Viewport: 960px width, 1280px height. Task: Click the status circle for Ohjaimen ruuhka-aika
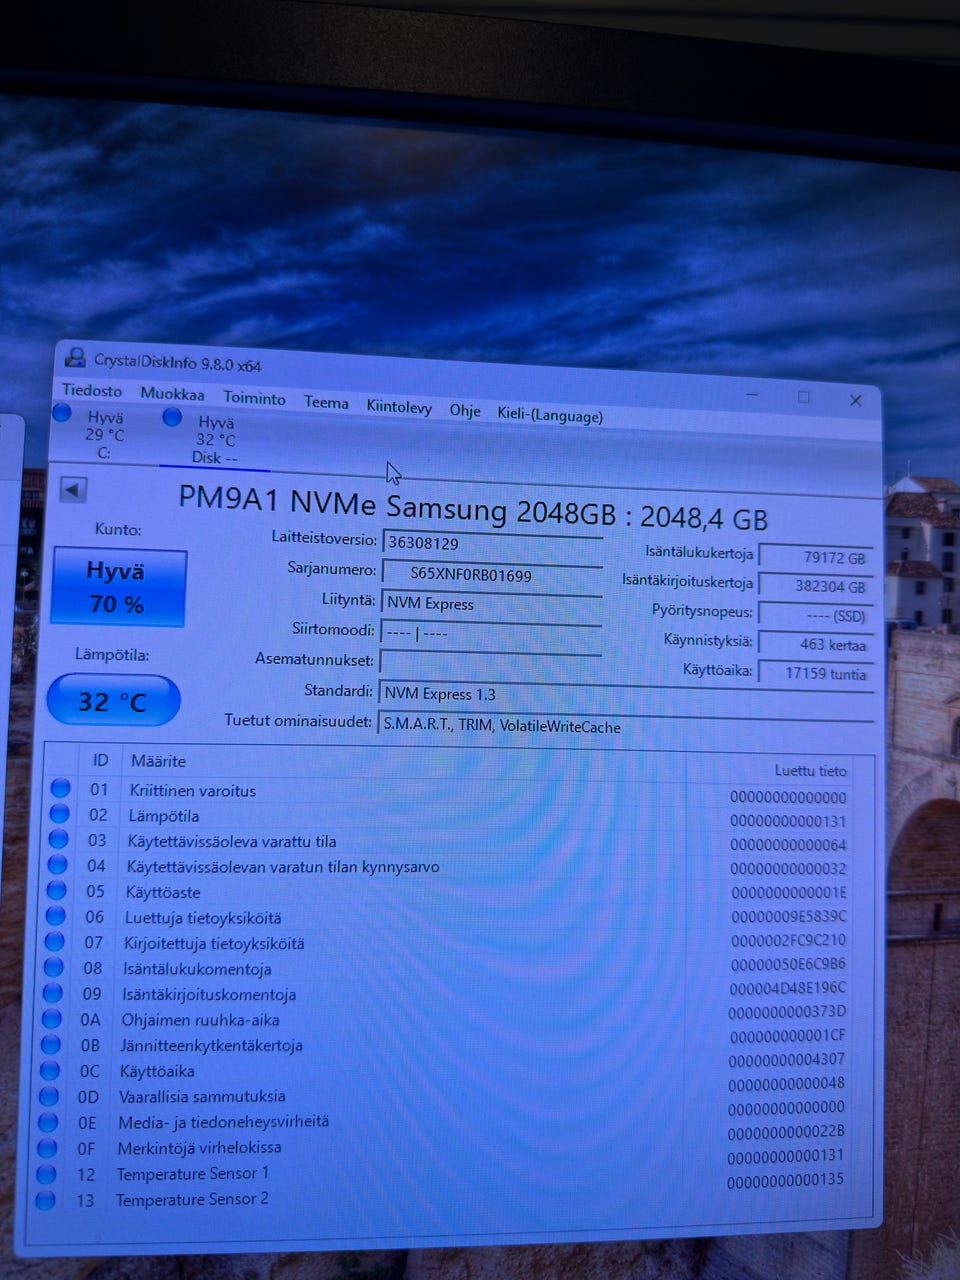click(x=51, y=1018)
